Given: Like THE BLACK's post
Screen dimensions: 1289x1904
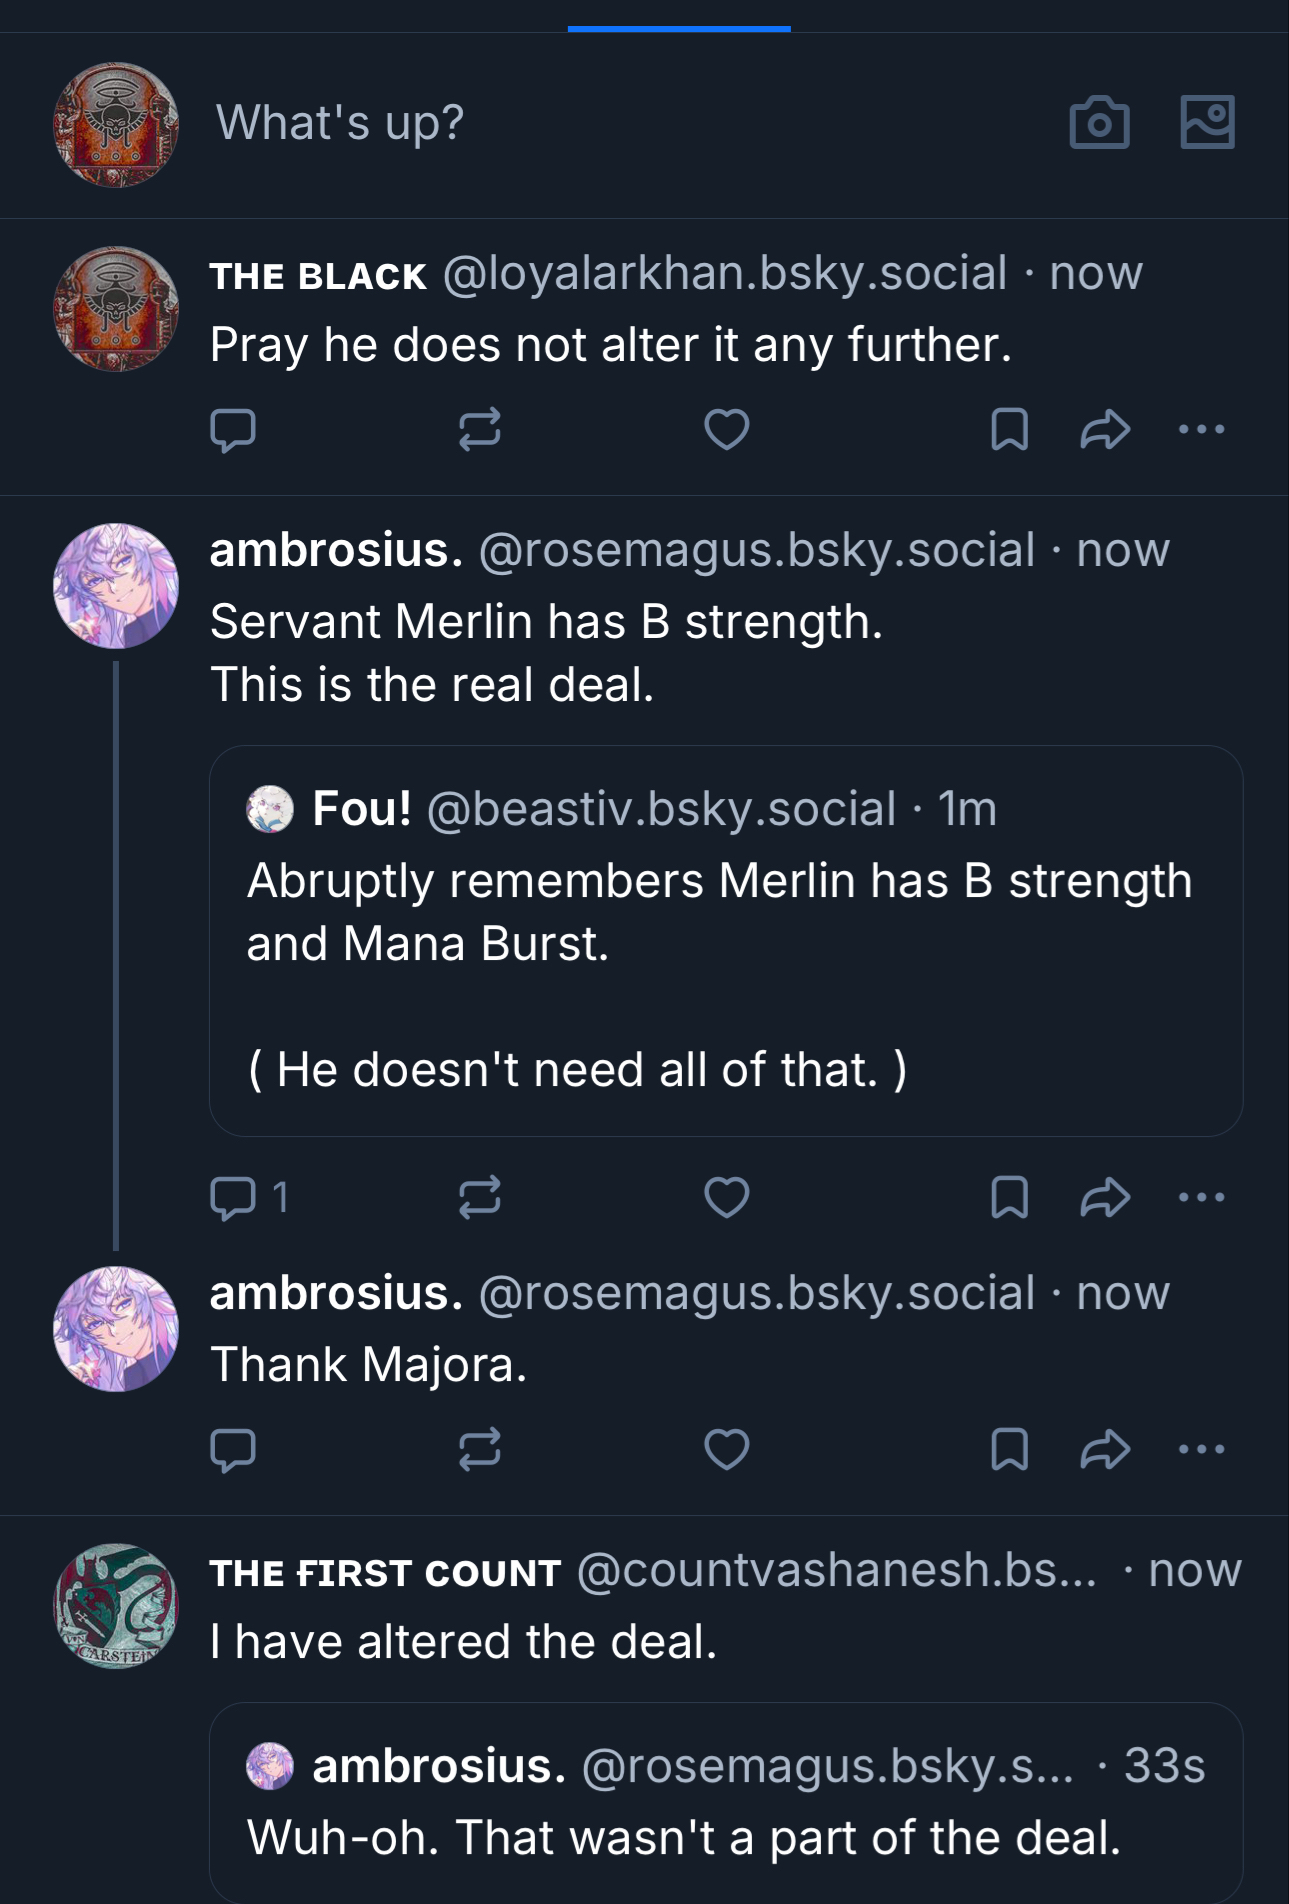Looking at the screenshot, I should point(726,430).
